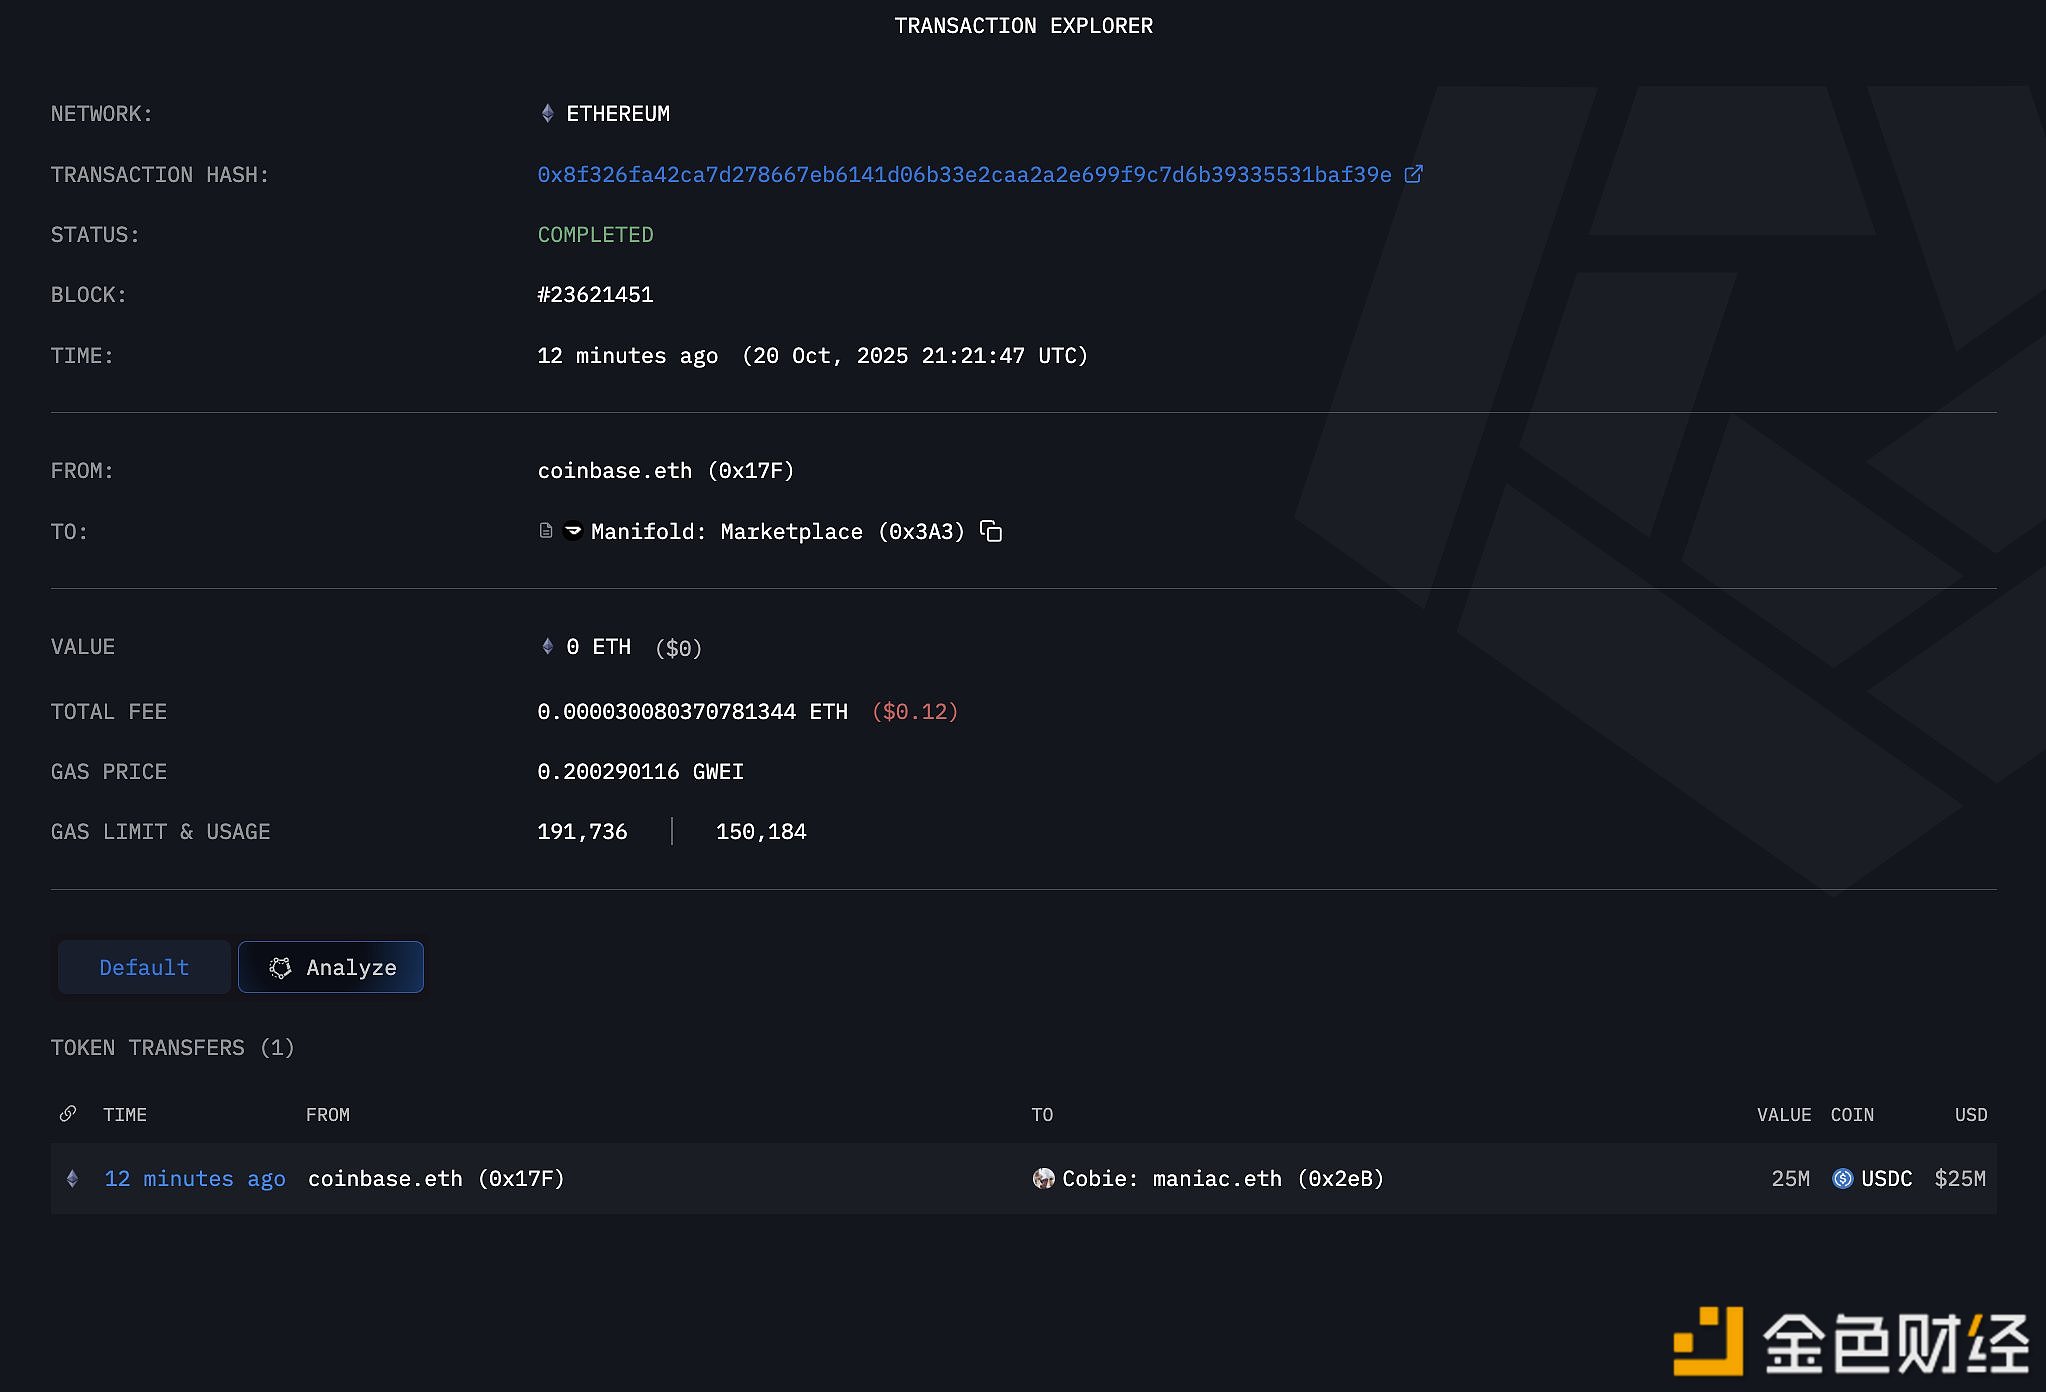Click Cobie avatar icon in transfers row
This screenshot has width=2046, height=1392.
pyautogui.click(x=1043, y=1179)
